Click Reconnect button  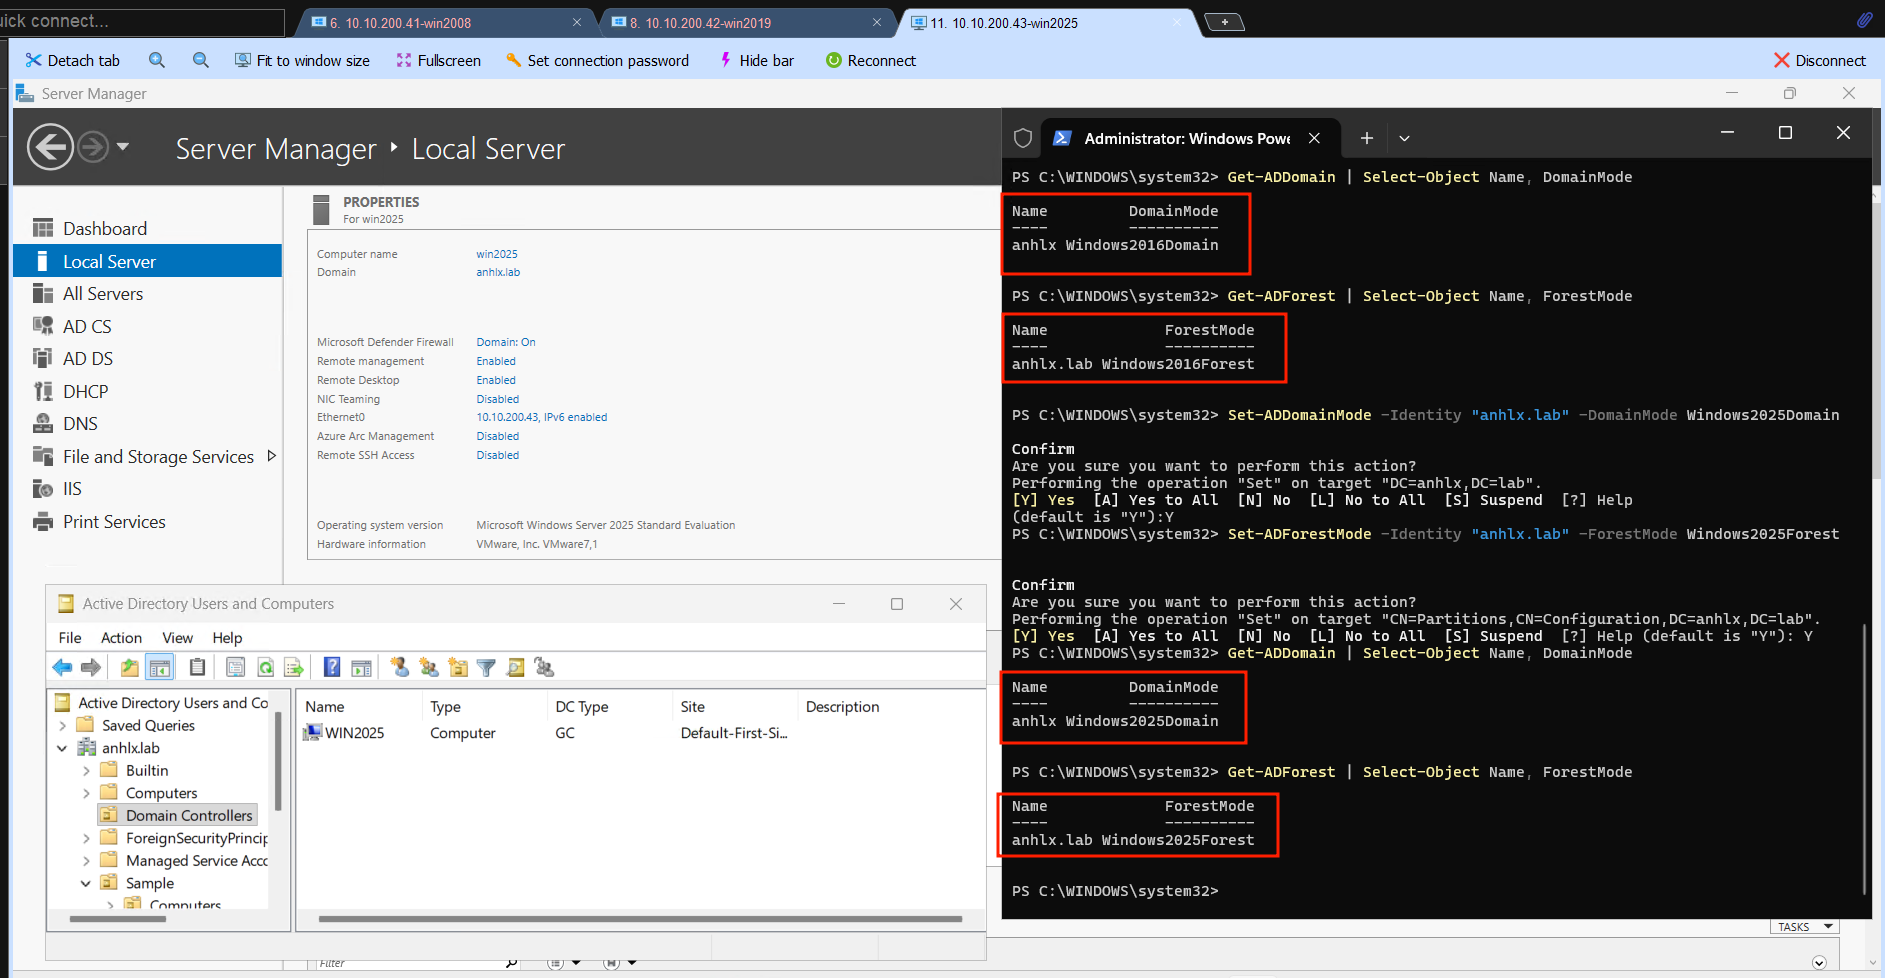coord(870,61)
